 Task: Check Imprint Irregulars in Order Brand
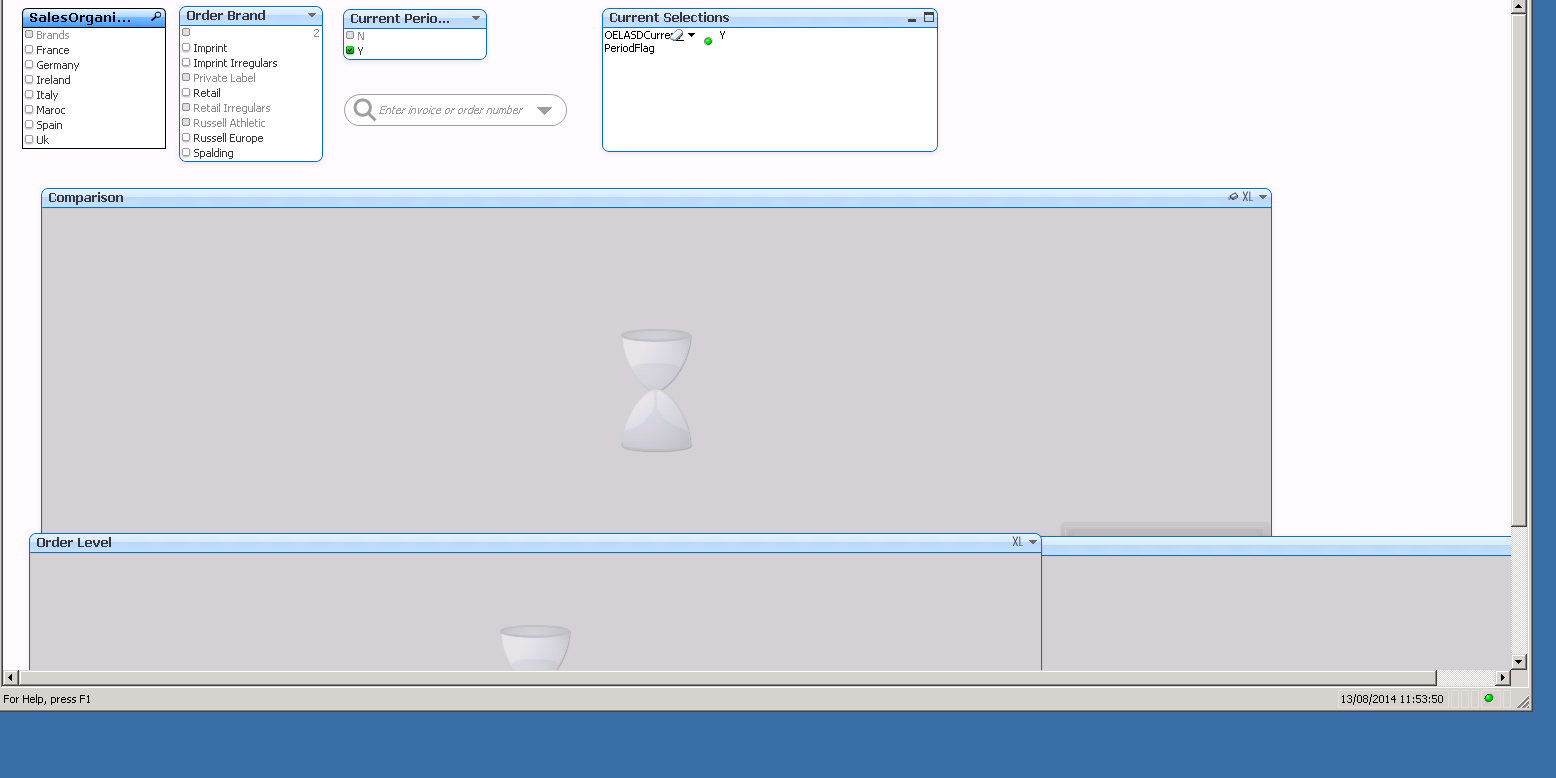pyautogui.click(x=186, y=62)
